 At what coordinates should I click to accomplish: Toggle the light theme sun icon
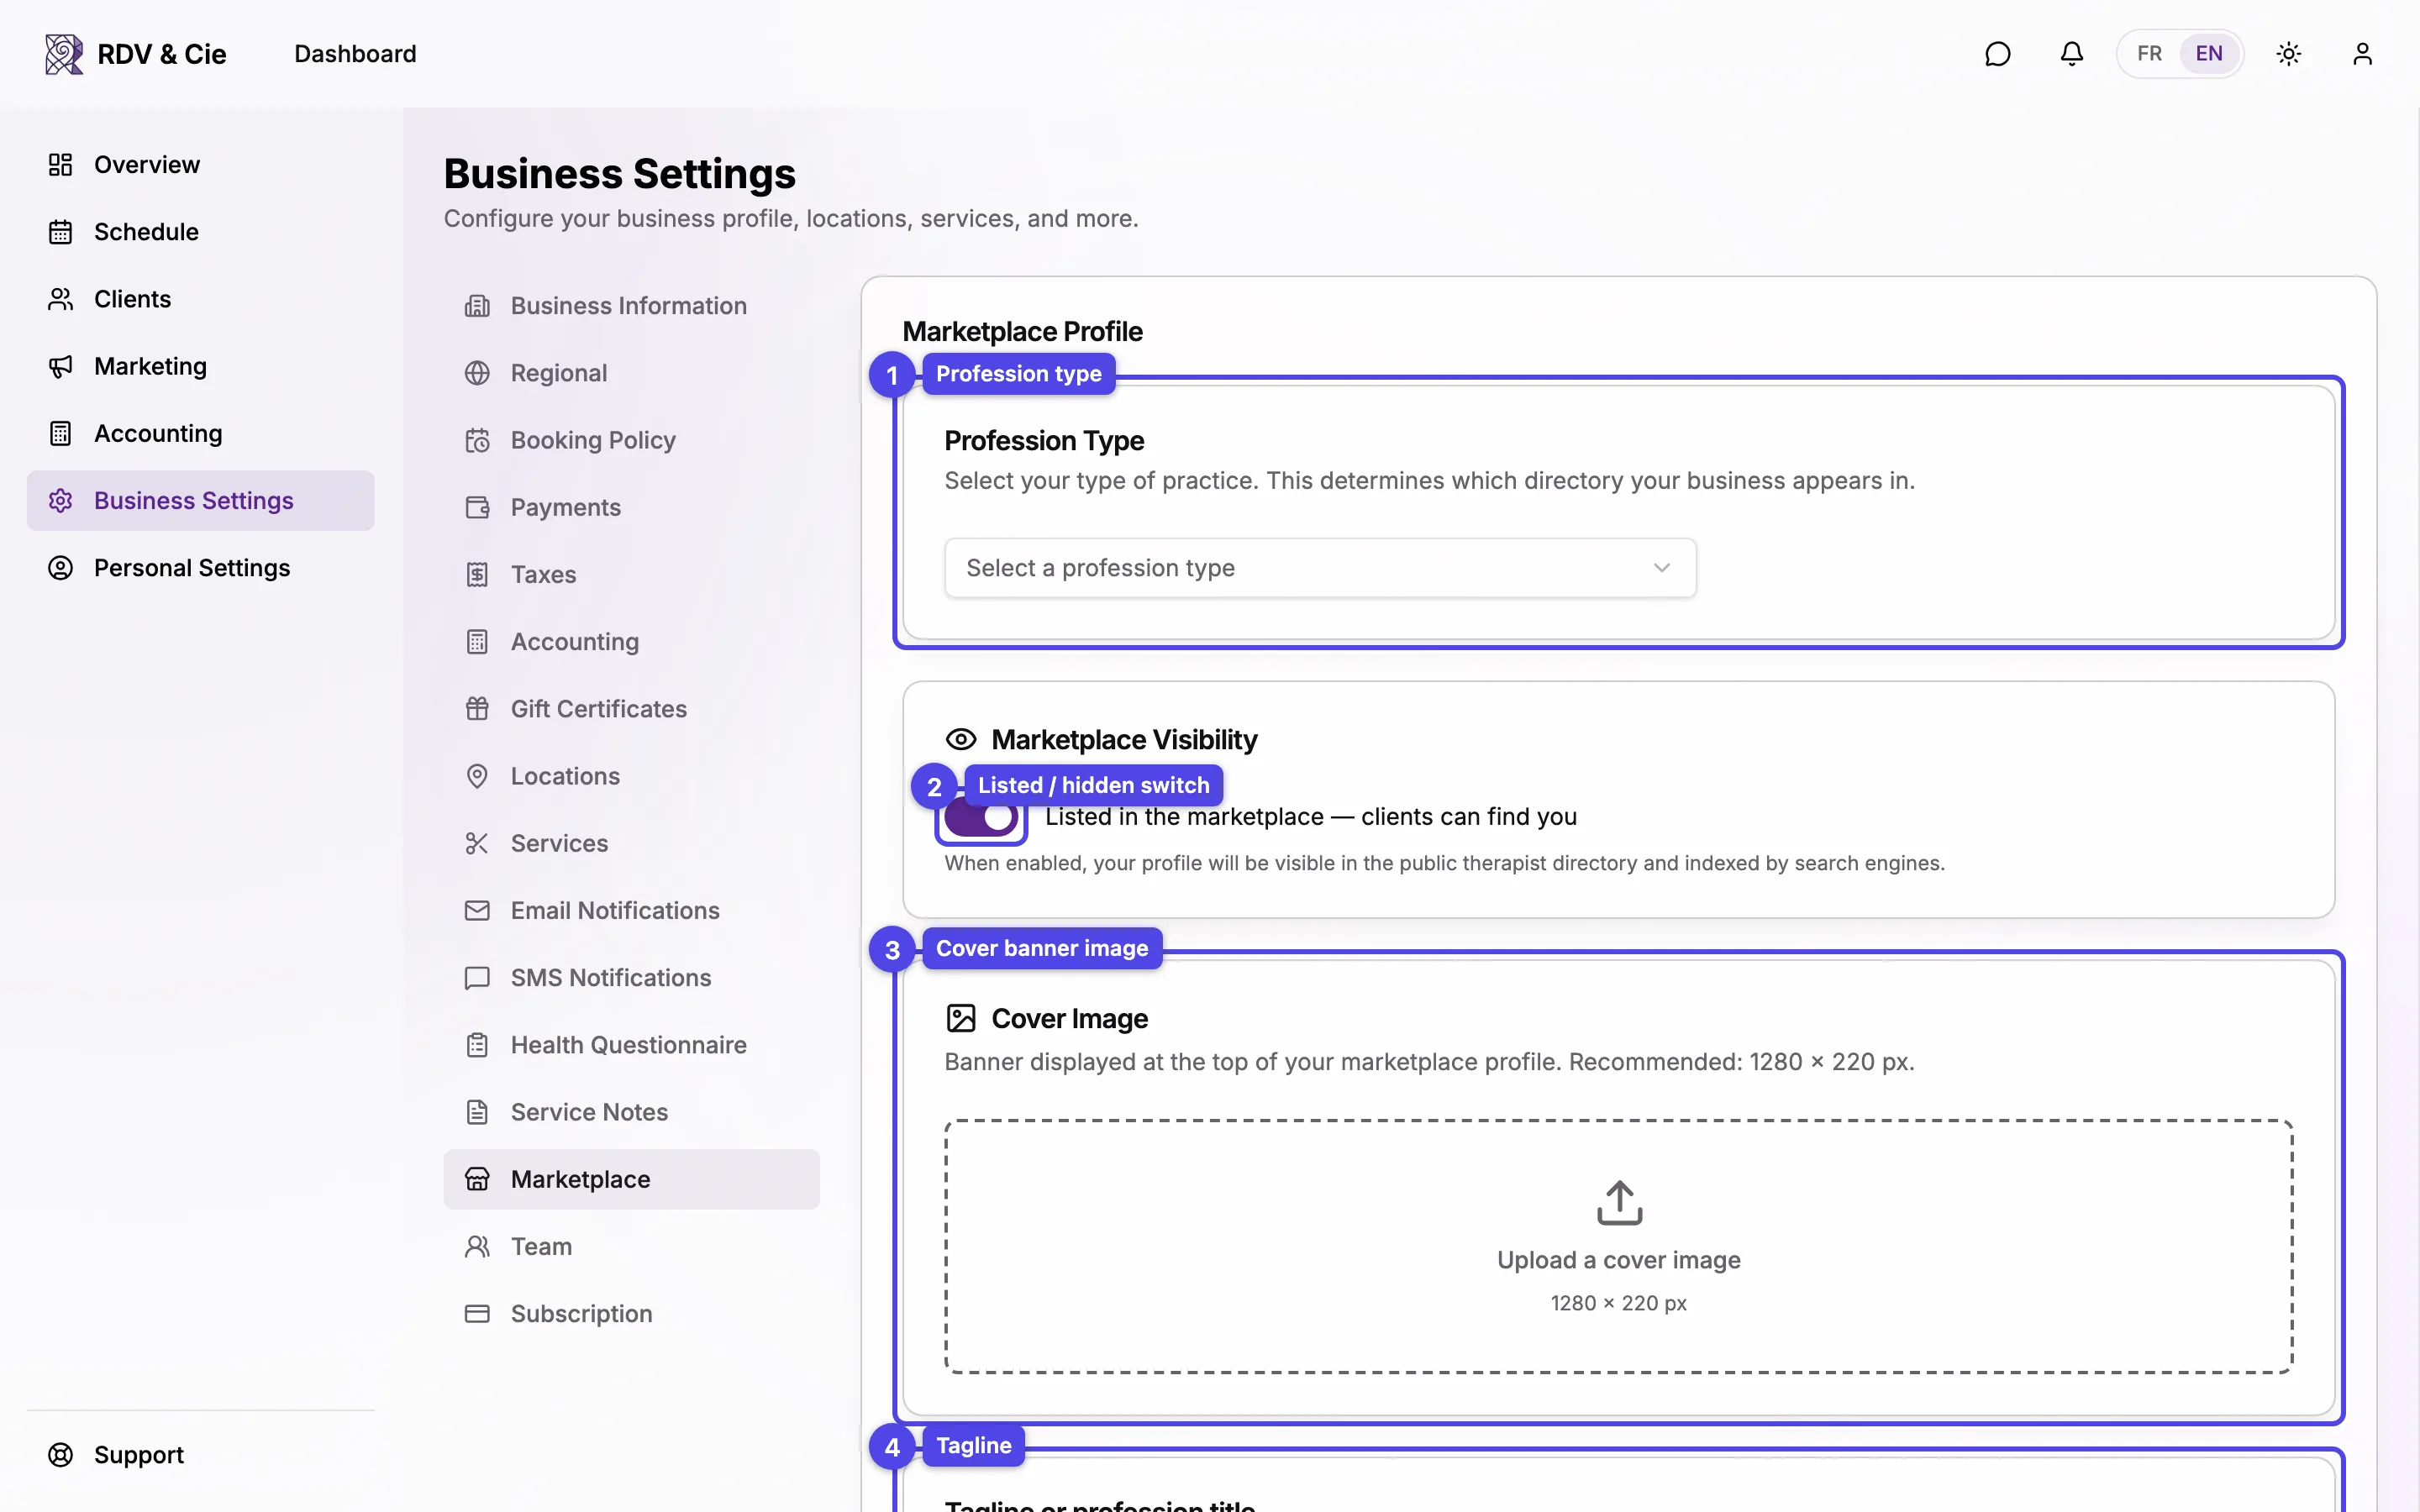click(2289, 54)
